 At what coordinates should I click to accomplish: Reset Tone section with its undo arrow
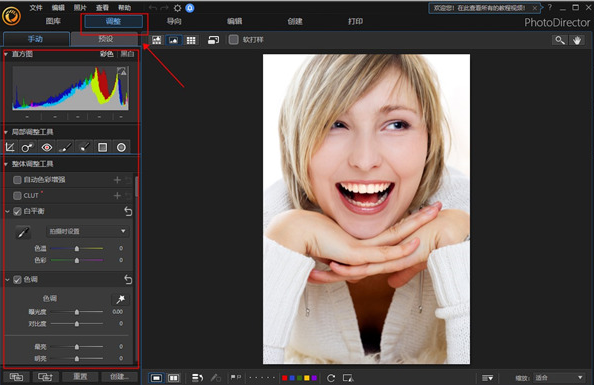pyautogui.click(x=128, y=280)
